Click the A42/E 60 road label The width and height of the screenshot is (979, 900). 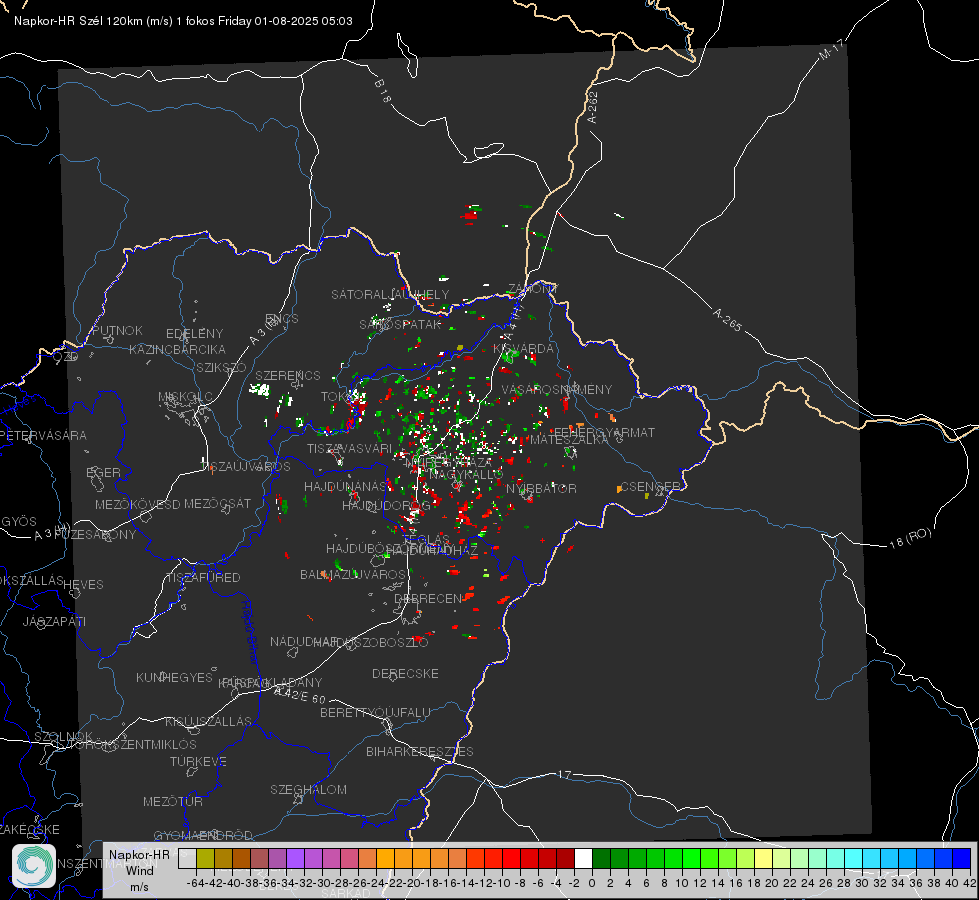pyautogui.click(x=300, y=695)
